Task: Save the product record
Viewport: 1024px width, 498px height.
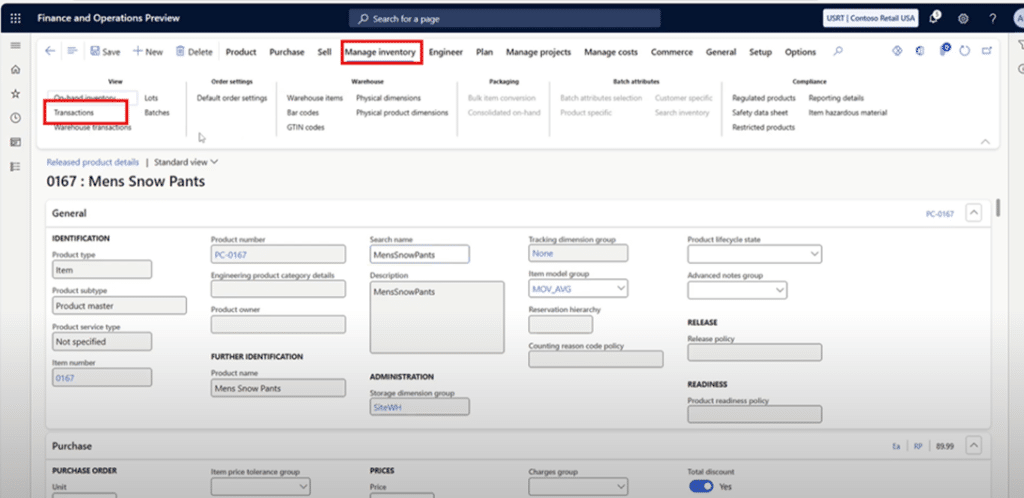Action: [x=105, y=52]
